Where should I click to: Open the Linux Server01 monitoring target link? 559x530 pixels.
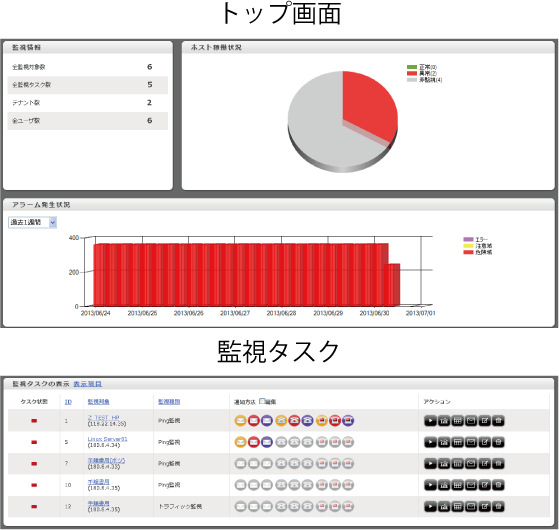pos(107,439)
